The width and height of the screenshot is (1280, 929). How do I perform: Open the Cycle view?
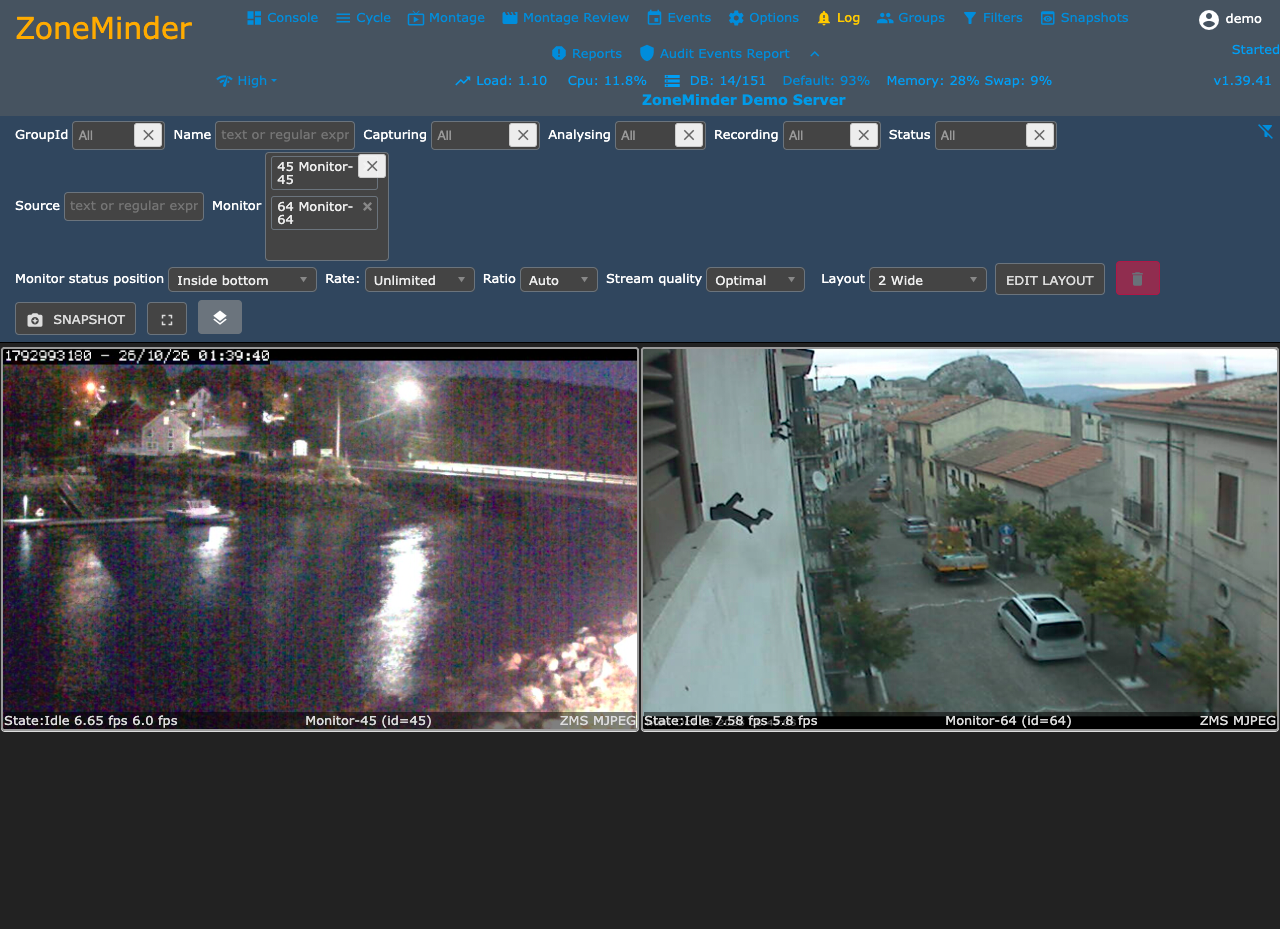click(x=363, y=17)
